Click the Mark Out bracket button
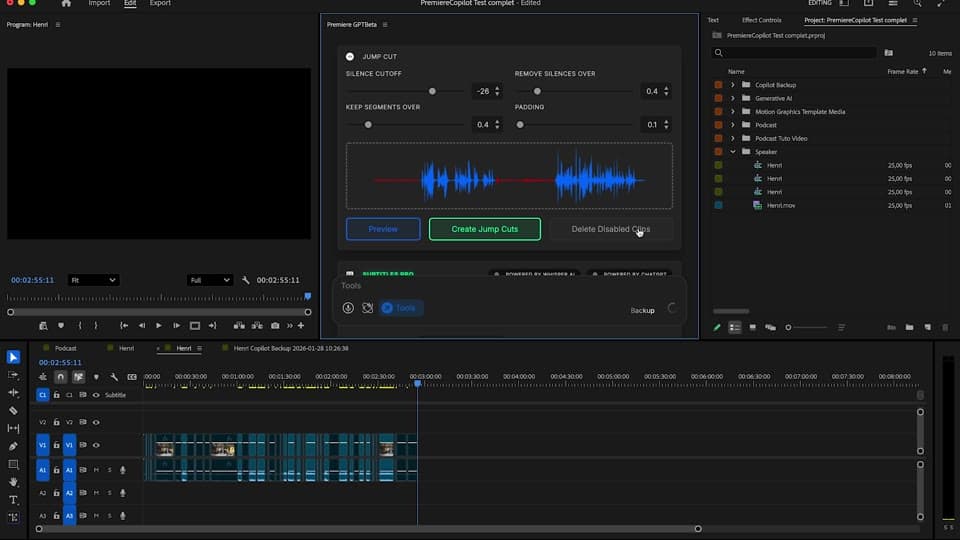Viewport: 960px width, 540px height. pos(96,326)
